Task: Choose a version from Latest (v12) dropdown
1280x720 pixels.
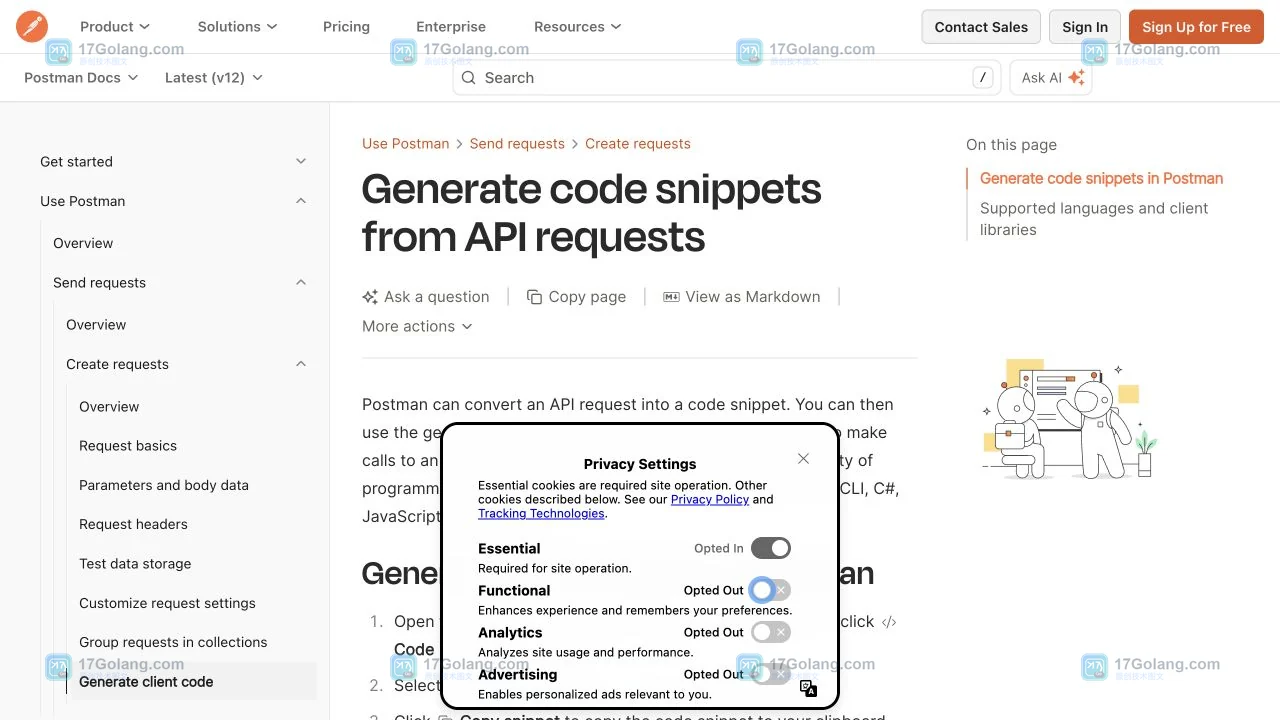Action: point(214,78)
